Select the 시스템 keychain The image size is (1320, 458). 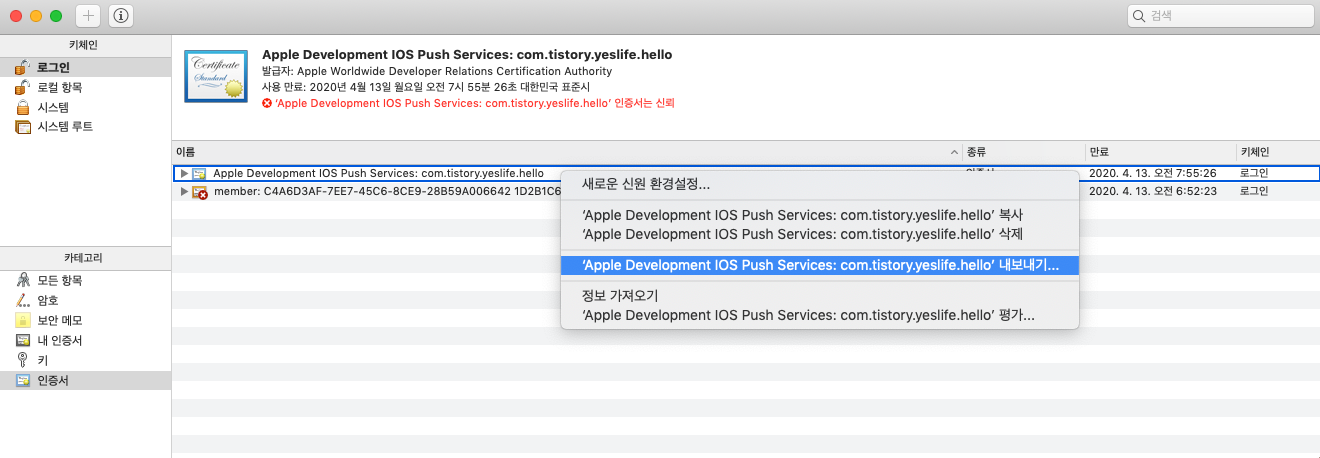[85, 107]
